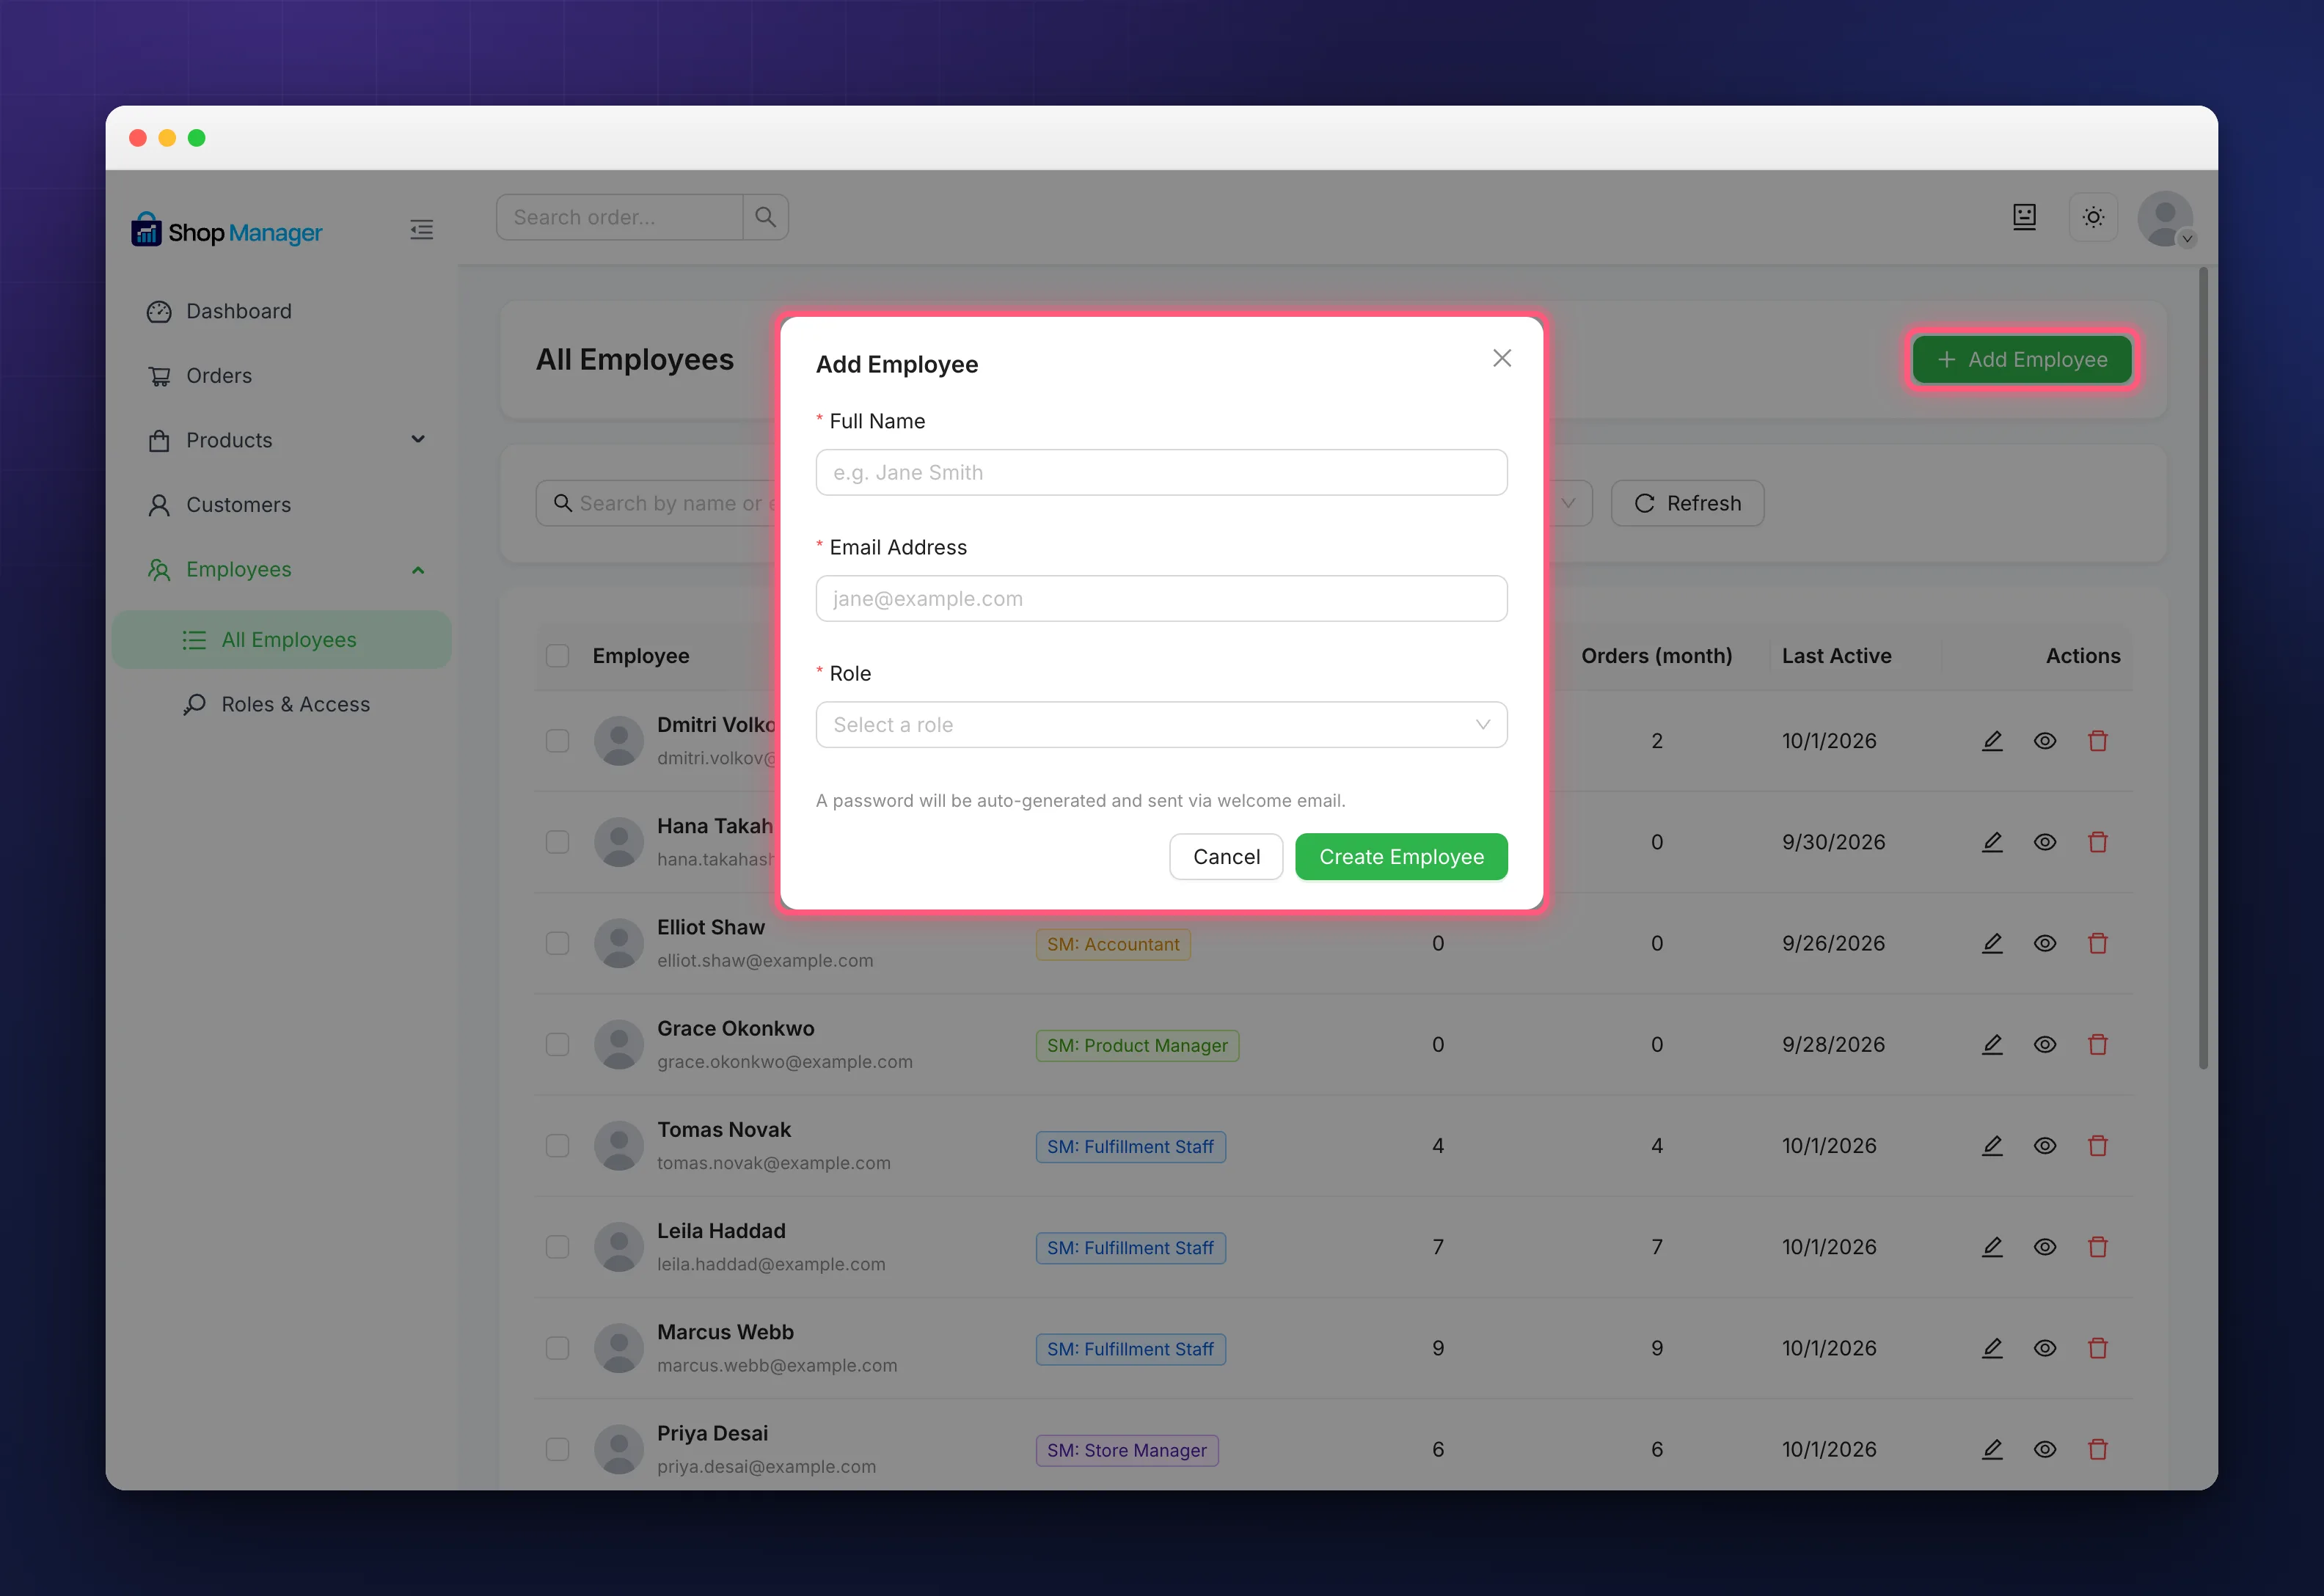The image size is (2324, 1596).
Task: Delete Hana Takahashi row trash icon
Action: 2098,841
